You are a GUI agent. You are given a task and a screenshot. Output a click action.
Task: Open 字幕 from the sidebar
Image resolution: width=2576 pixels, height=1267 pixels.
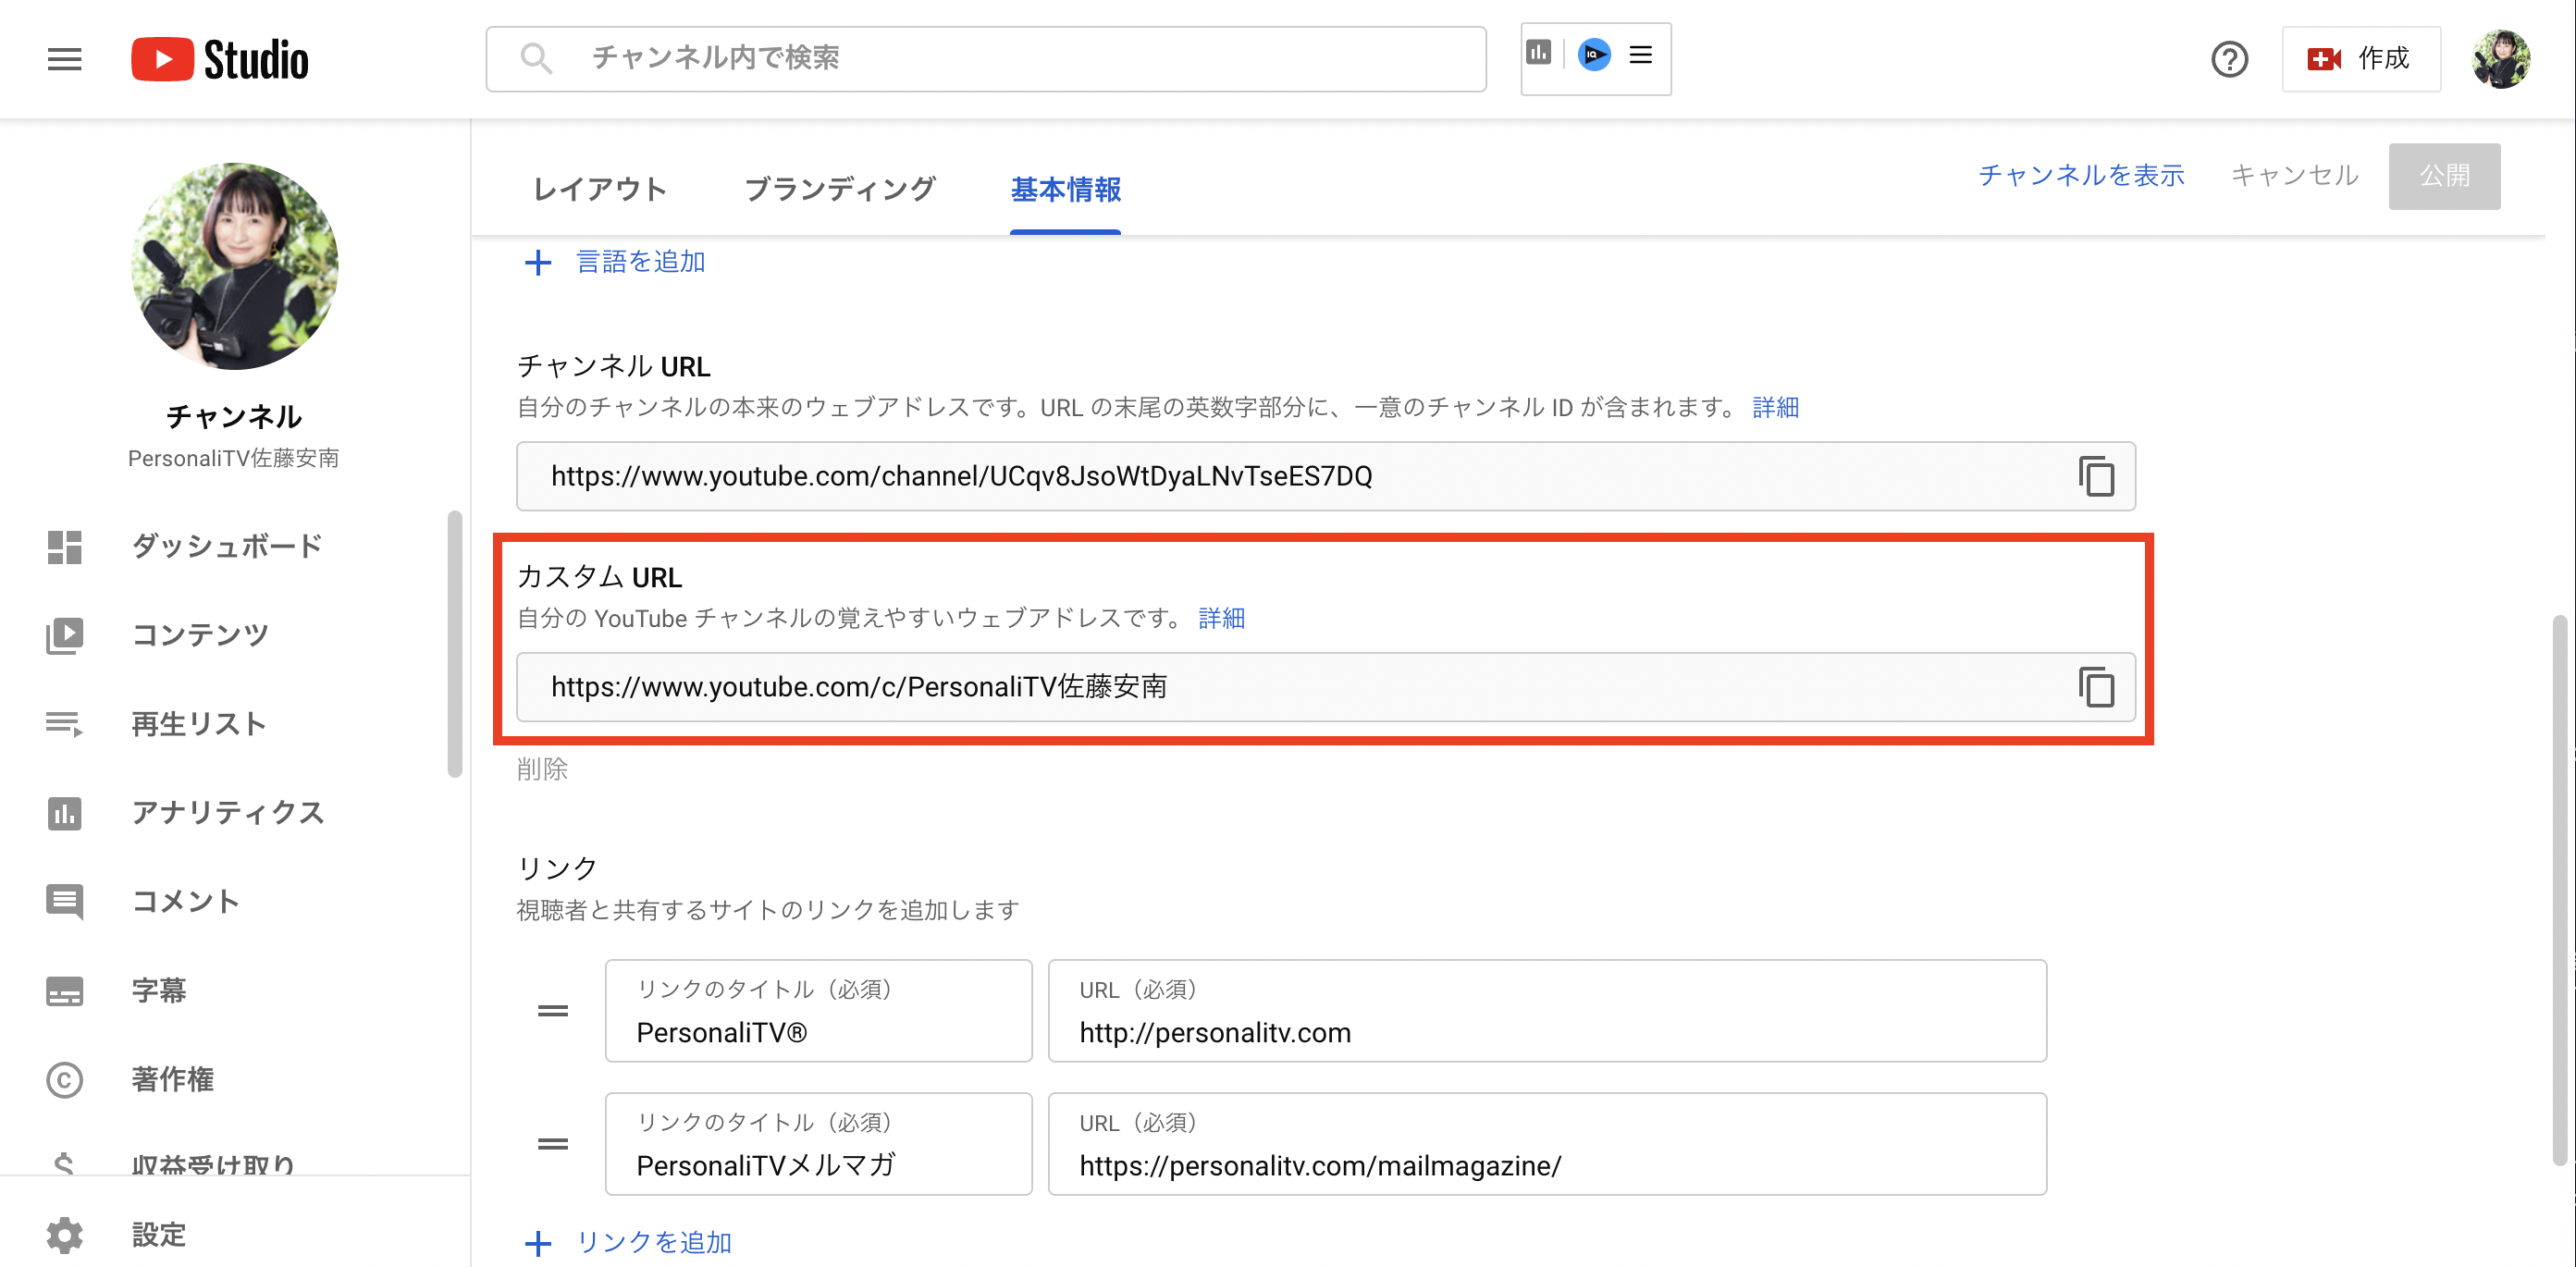[158, 990]
